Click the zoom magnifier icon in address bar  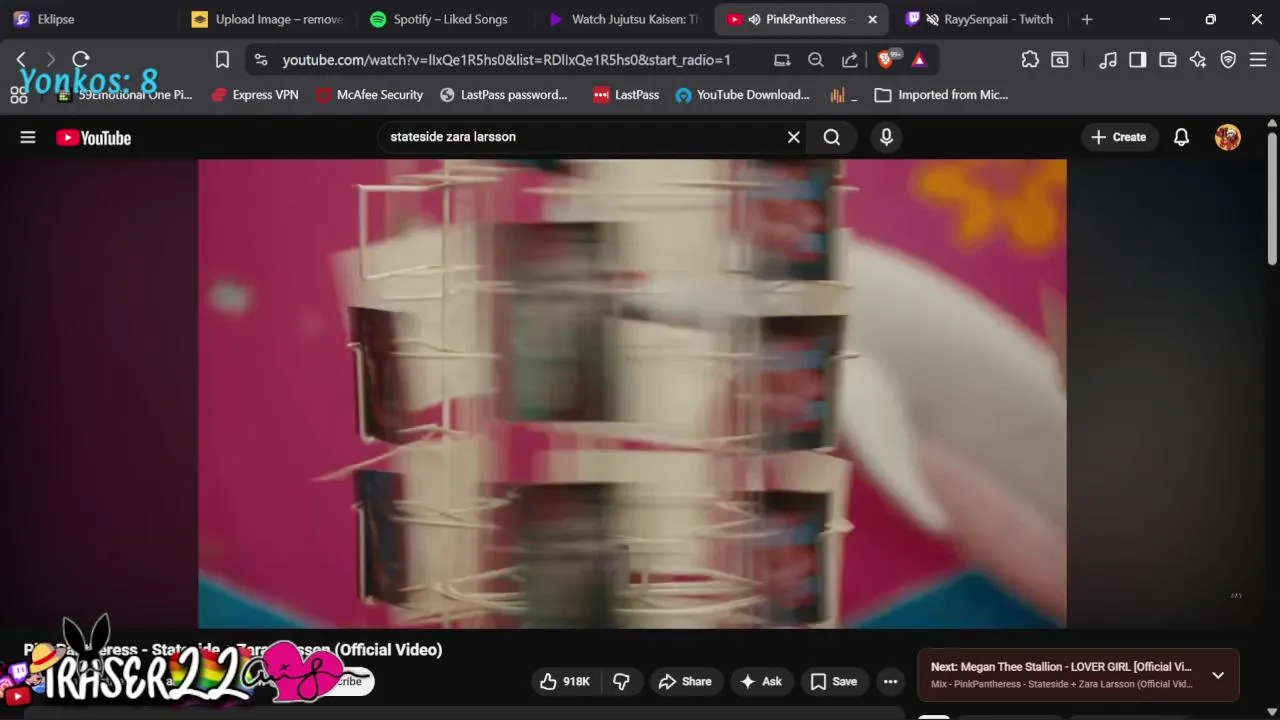pos(816,60)
